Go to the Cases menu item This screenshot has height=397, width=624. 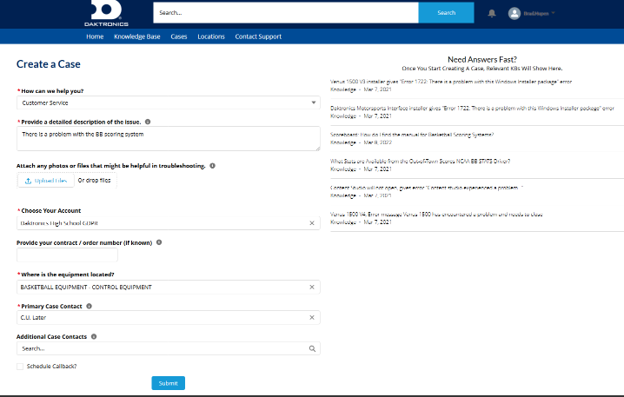[179, 37]
